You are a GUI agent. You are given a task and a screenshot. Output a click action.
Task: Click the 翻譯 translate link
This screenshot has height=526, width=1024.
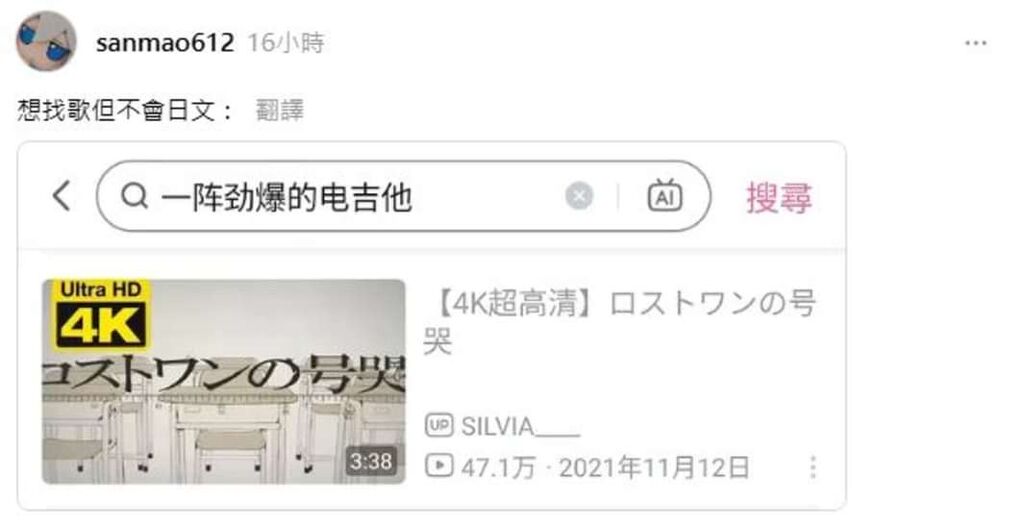(280, 110)
